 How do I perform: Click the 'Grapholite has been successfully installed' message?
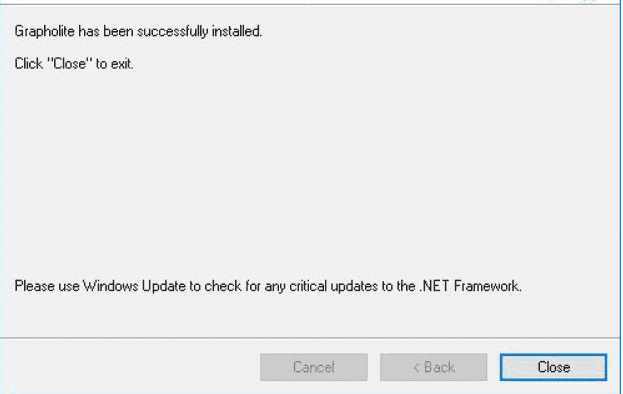[x=138, y=31]
